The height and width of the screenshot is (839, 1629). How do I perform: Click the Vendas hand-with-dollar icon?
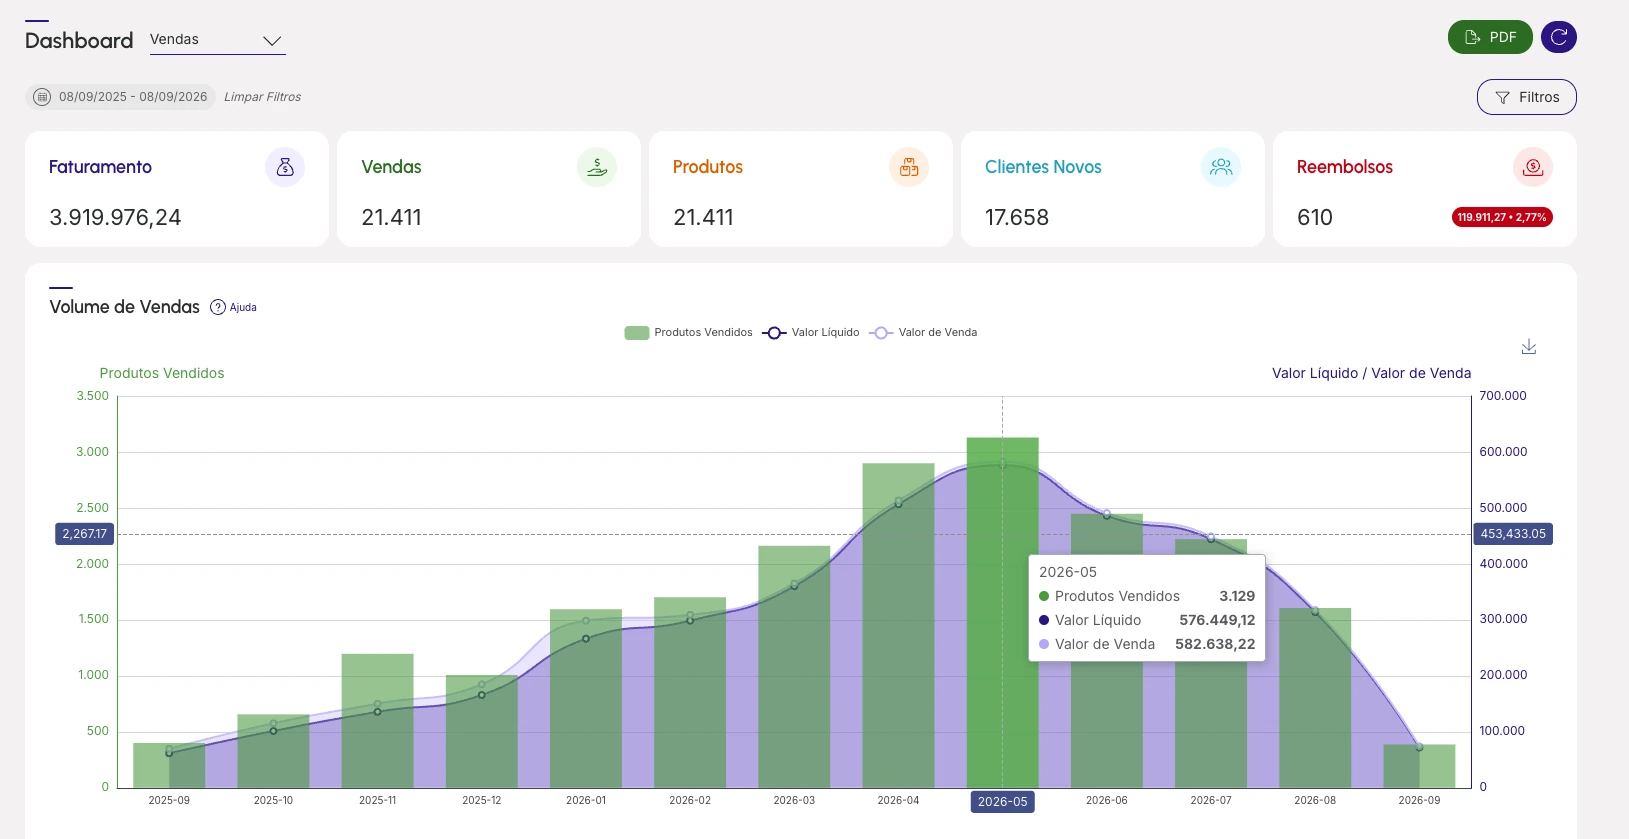click(597, 167)
